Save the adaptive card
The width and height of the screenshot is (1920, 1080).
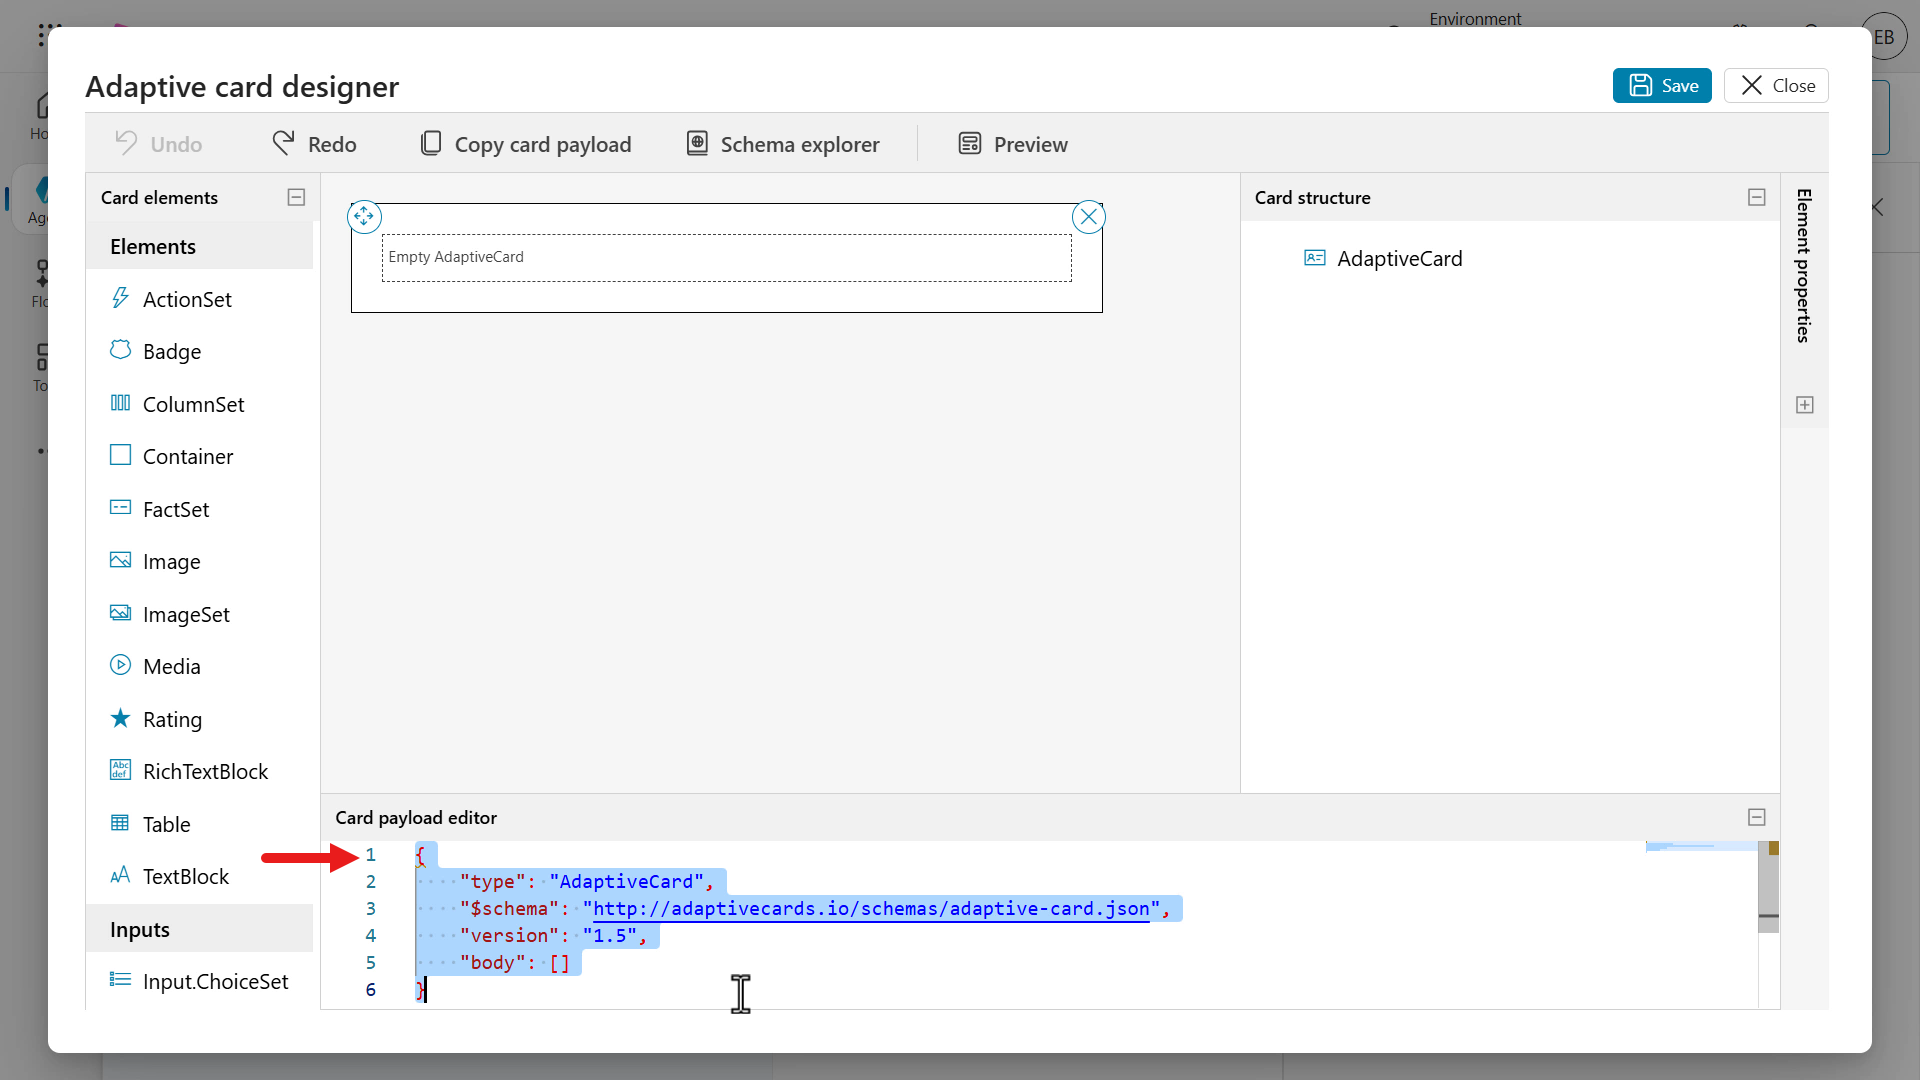pos(1662,85)
